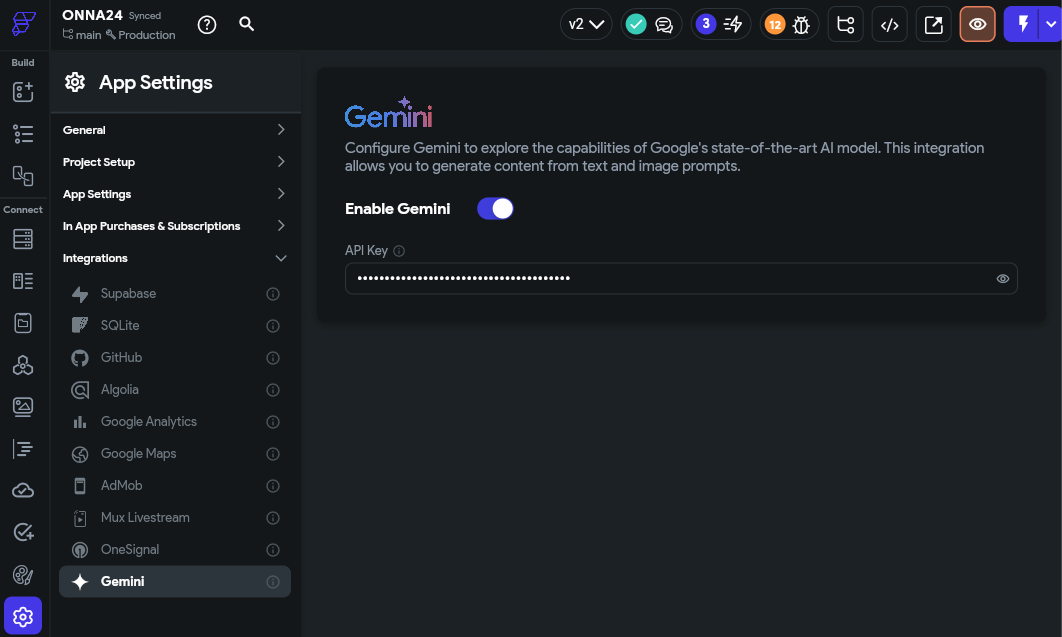Open the help question mark icon

tap(207, 24)
